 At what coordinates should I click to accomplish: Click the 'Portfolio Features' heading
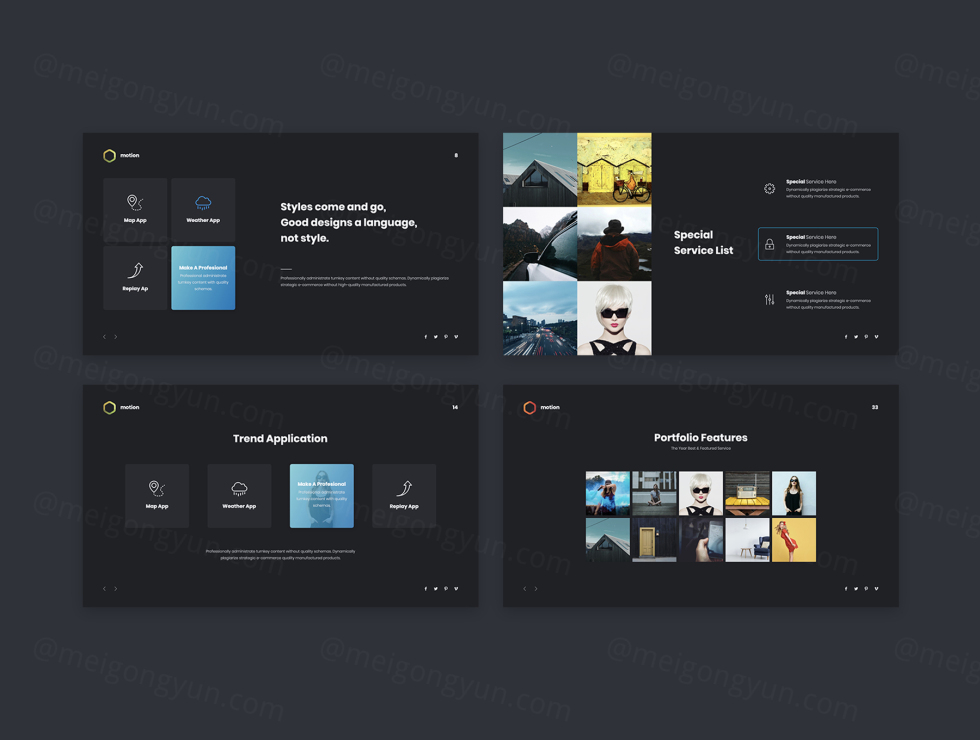[701, 438]
